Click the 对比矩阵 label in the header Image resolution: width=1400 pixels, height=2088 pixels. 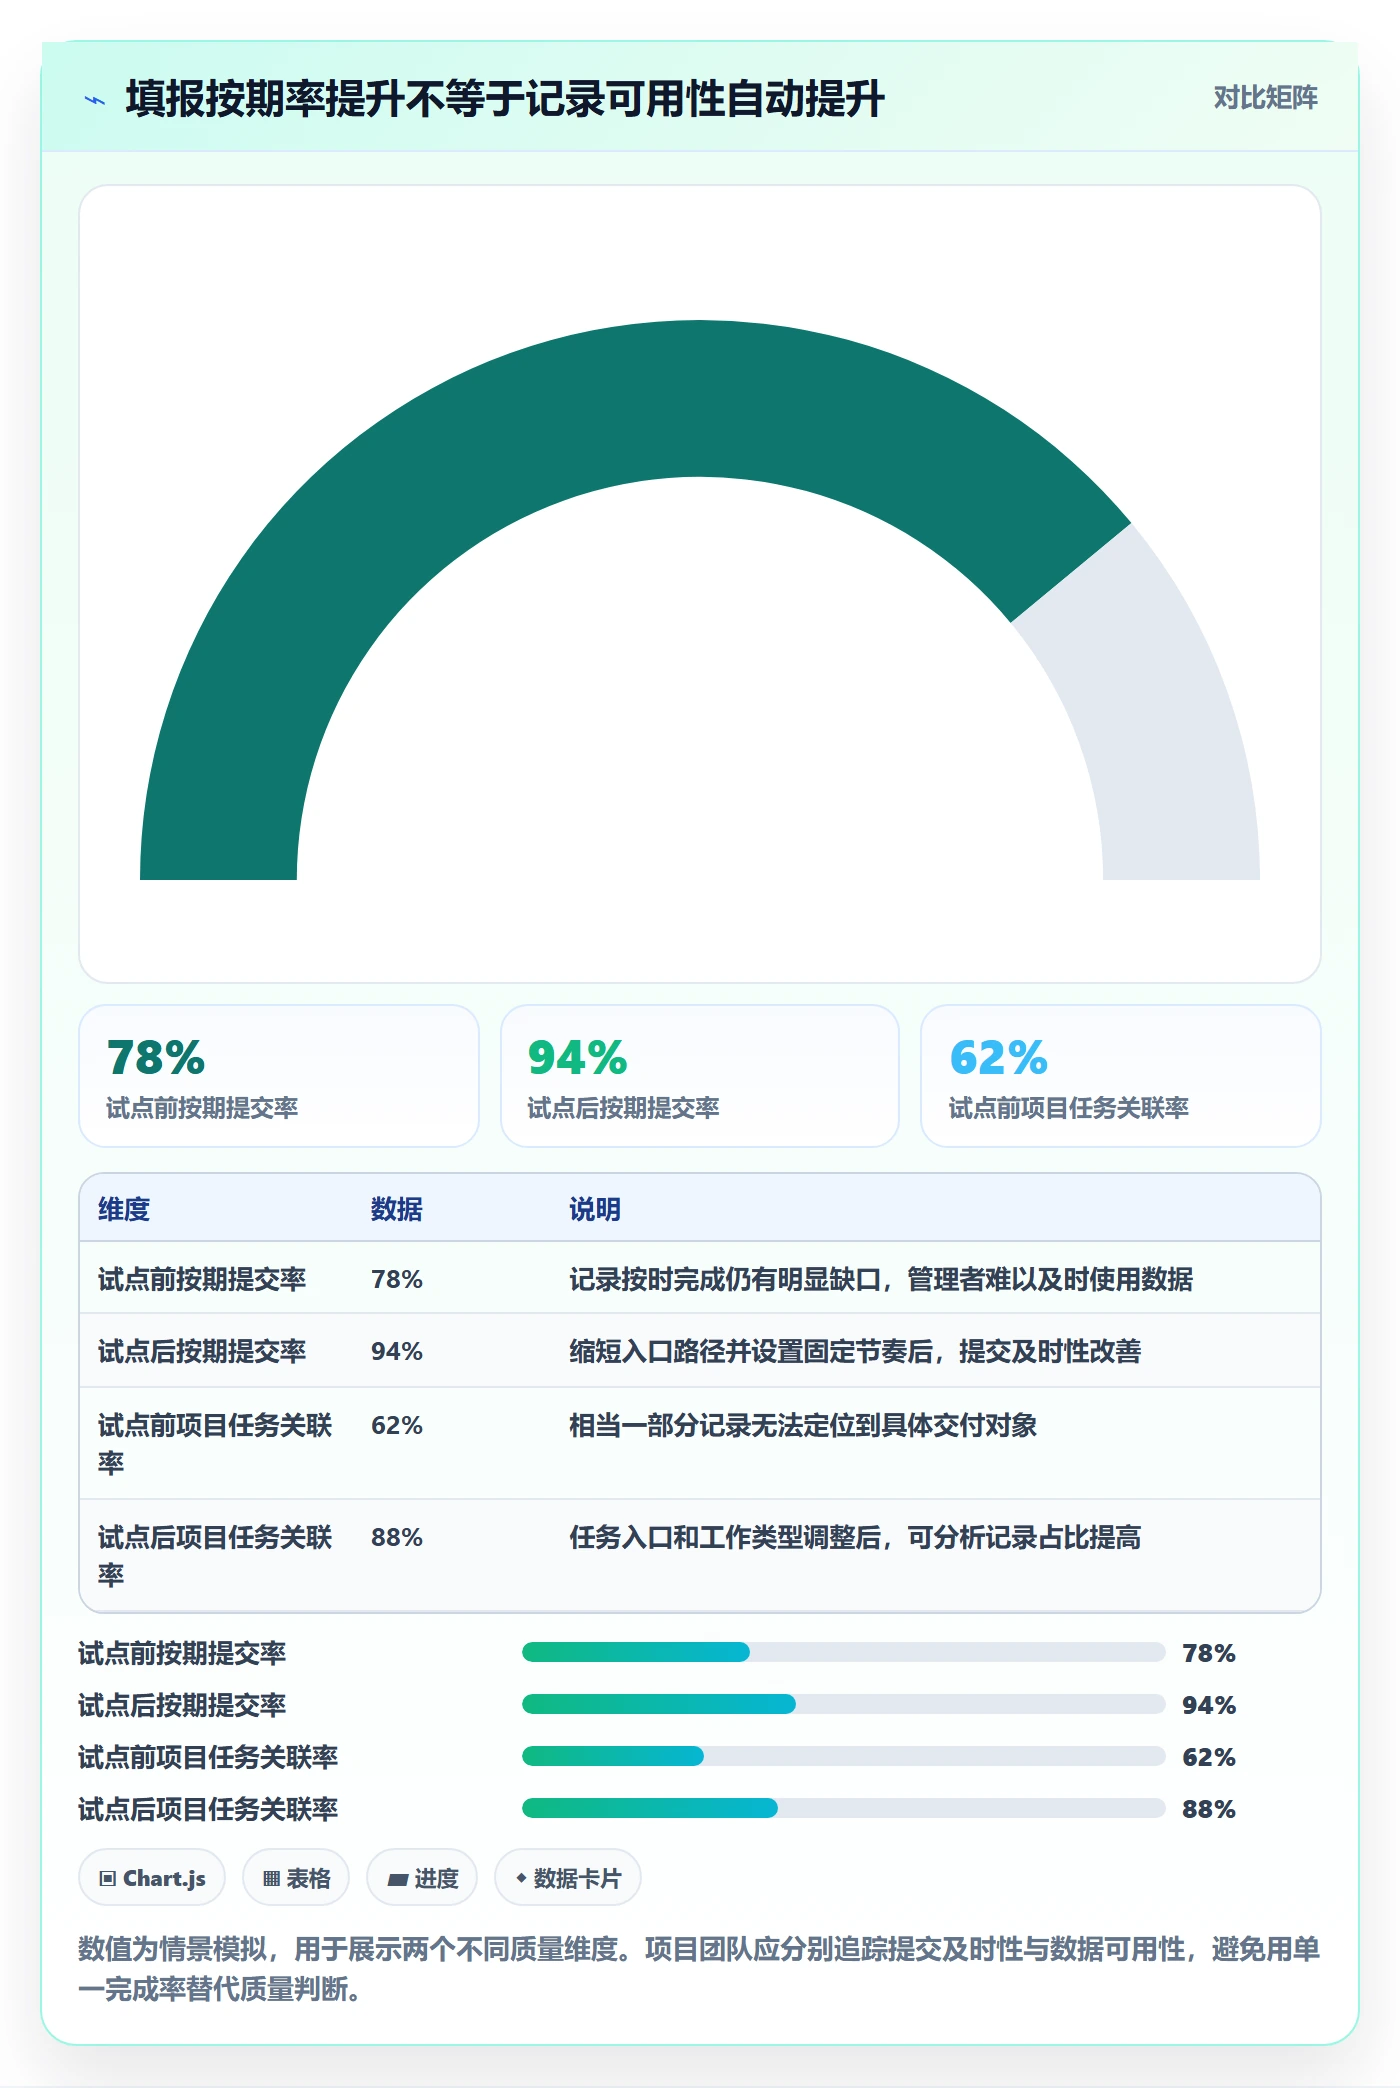tap(1265, 98)
